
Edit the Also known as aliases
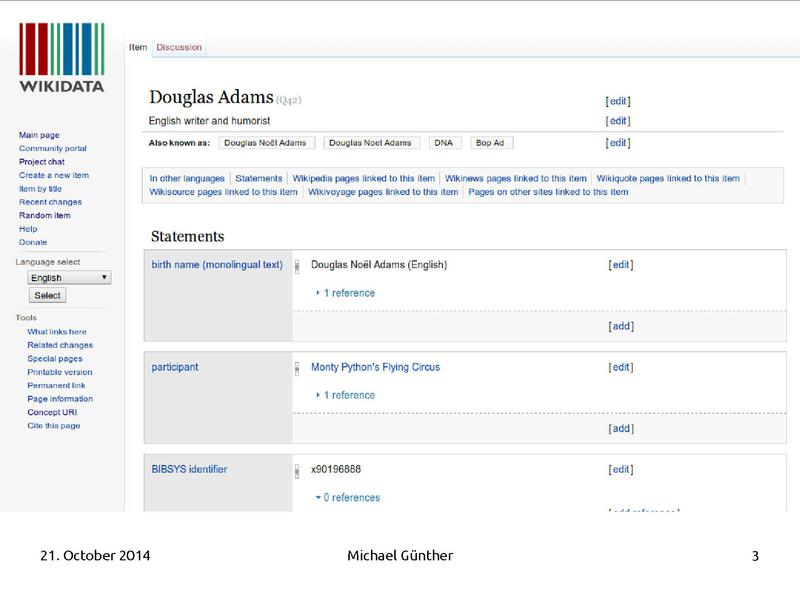click(x=618, y=143)
